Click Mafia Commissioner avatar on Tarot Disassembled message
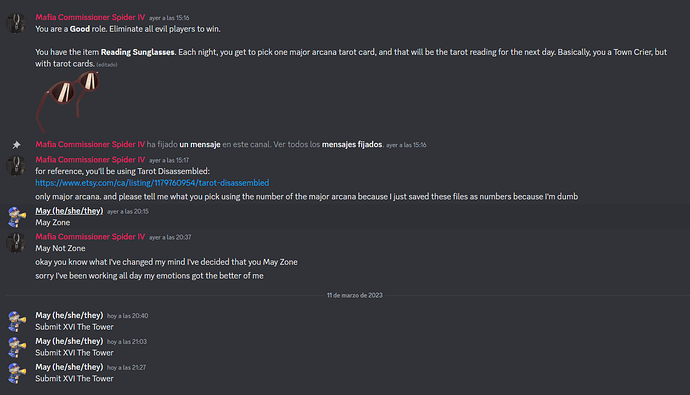The image size is (690, 395). tap(16, 166)
